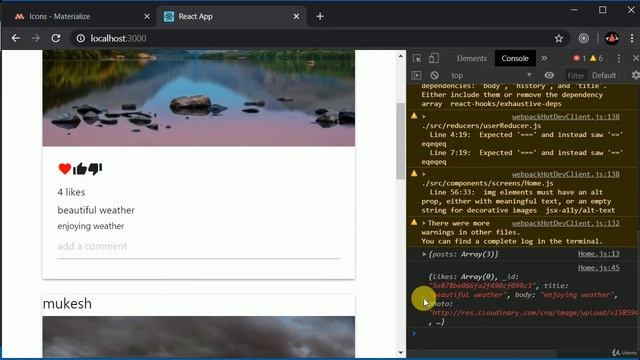The width and height of the screenshot is (640, 360).
Task: Click the 'beautiful weather' post title
Action: click(96, 210)
